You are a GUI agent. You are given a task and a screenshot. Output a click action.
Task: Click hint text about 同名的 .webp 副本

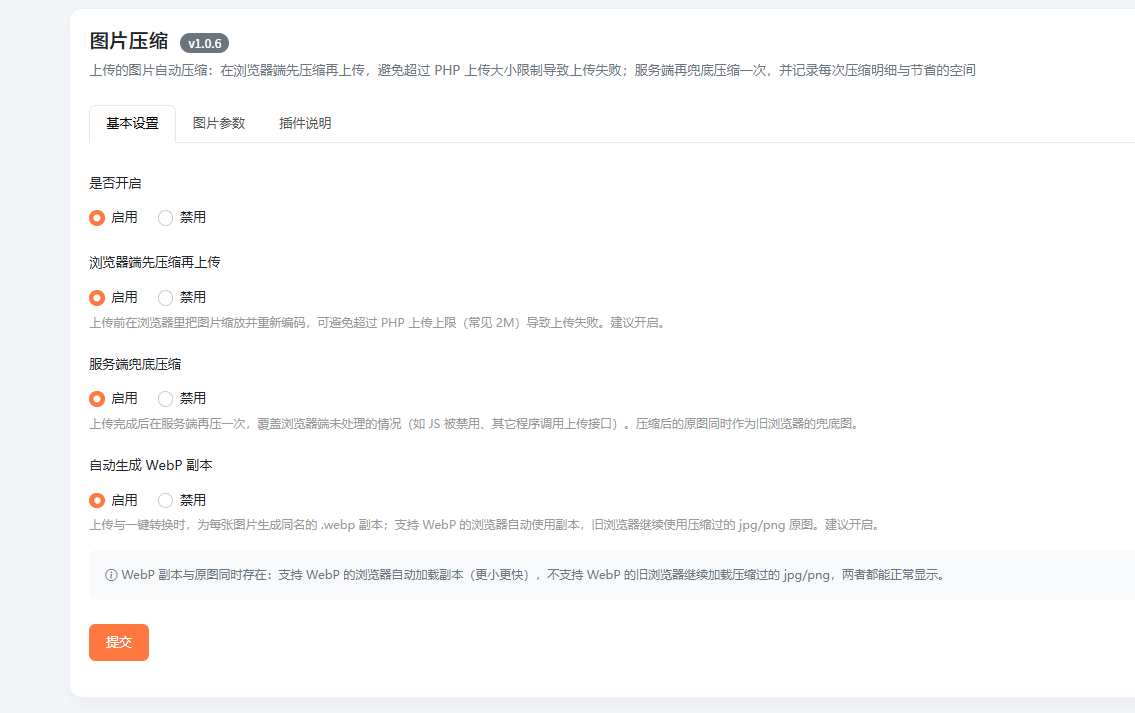coord(485,525)
